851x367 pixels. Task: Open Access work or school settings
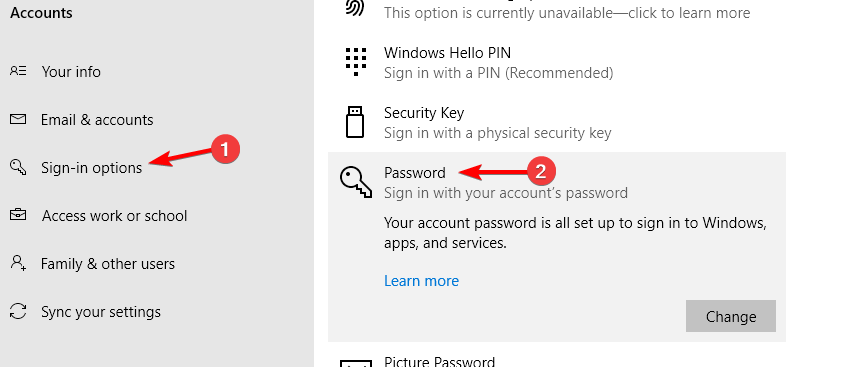(x=115, y=216)
